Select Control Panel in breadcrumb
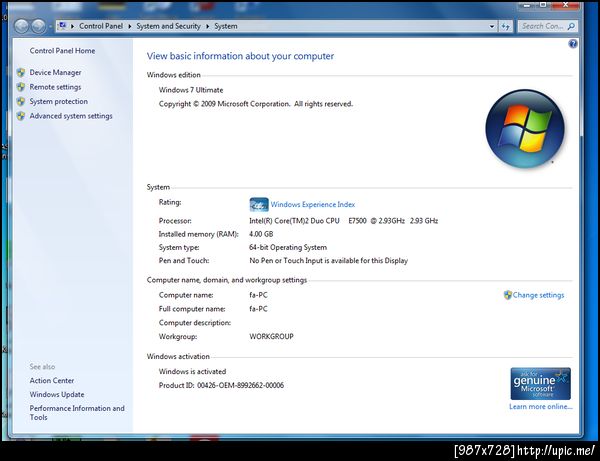 101,26
